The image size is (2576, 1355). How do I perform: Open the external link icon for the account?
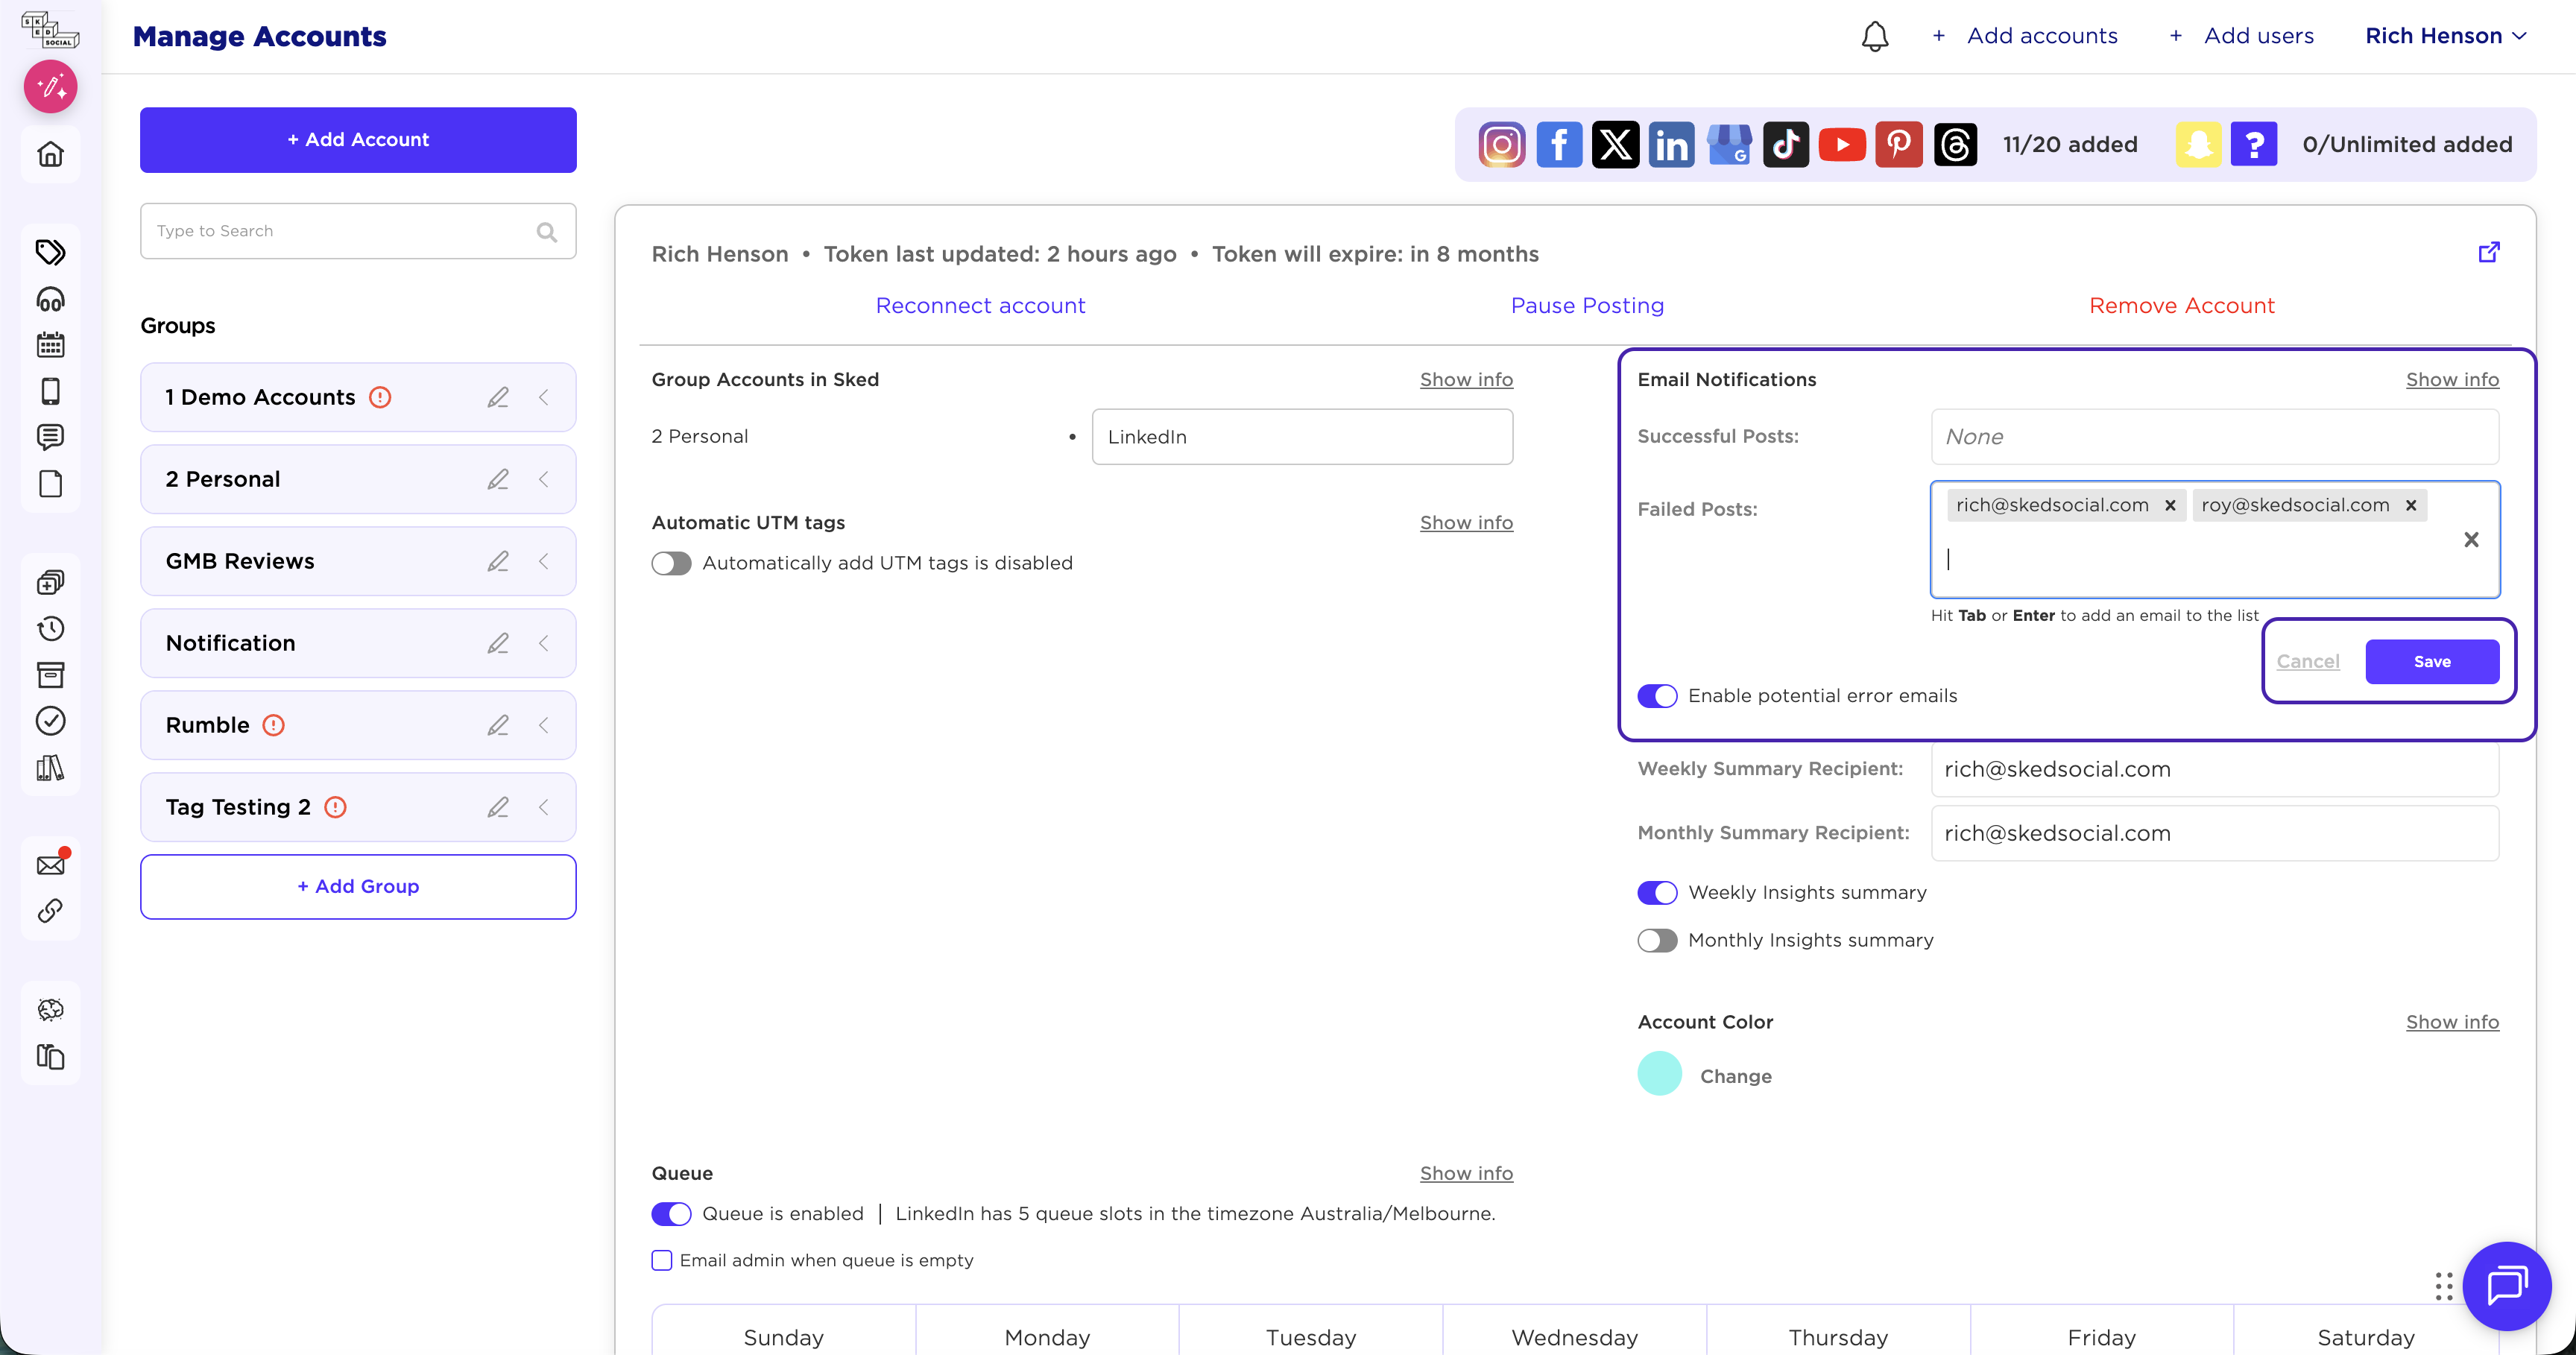pyautogui.click(x=2489, y=252)
